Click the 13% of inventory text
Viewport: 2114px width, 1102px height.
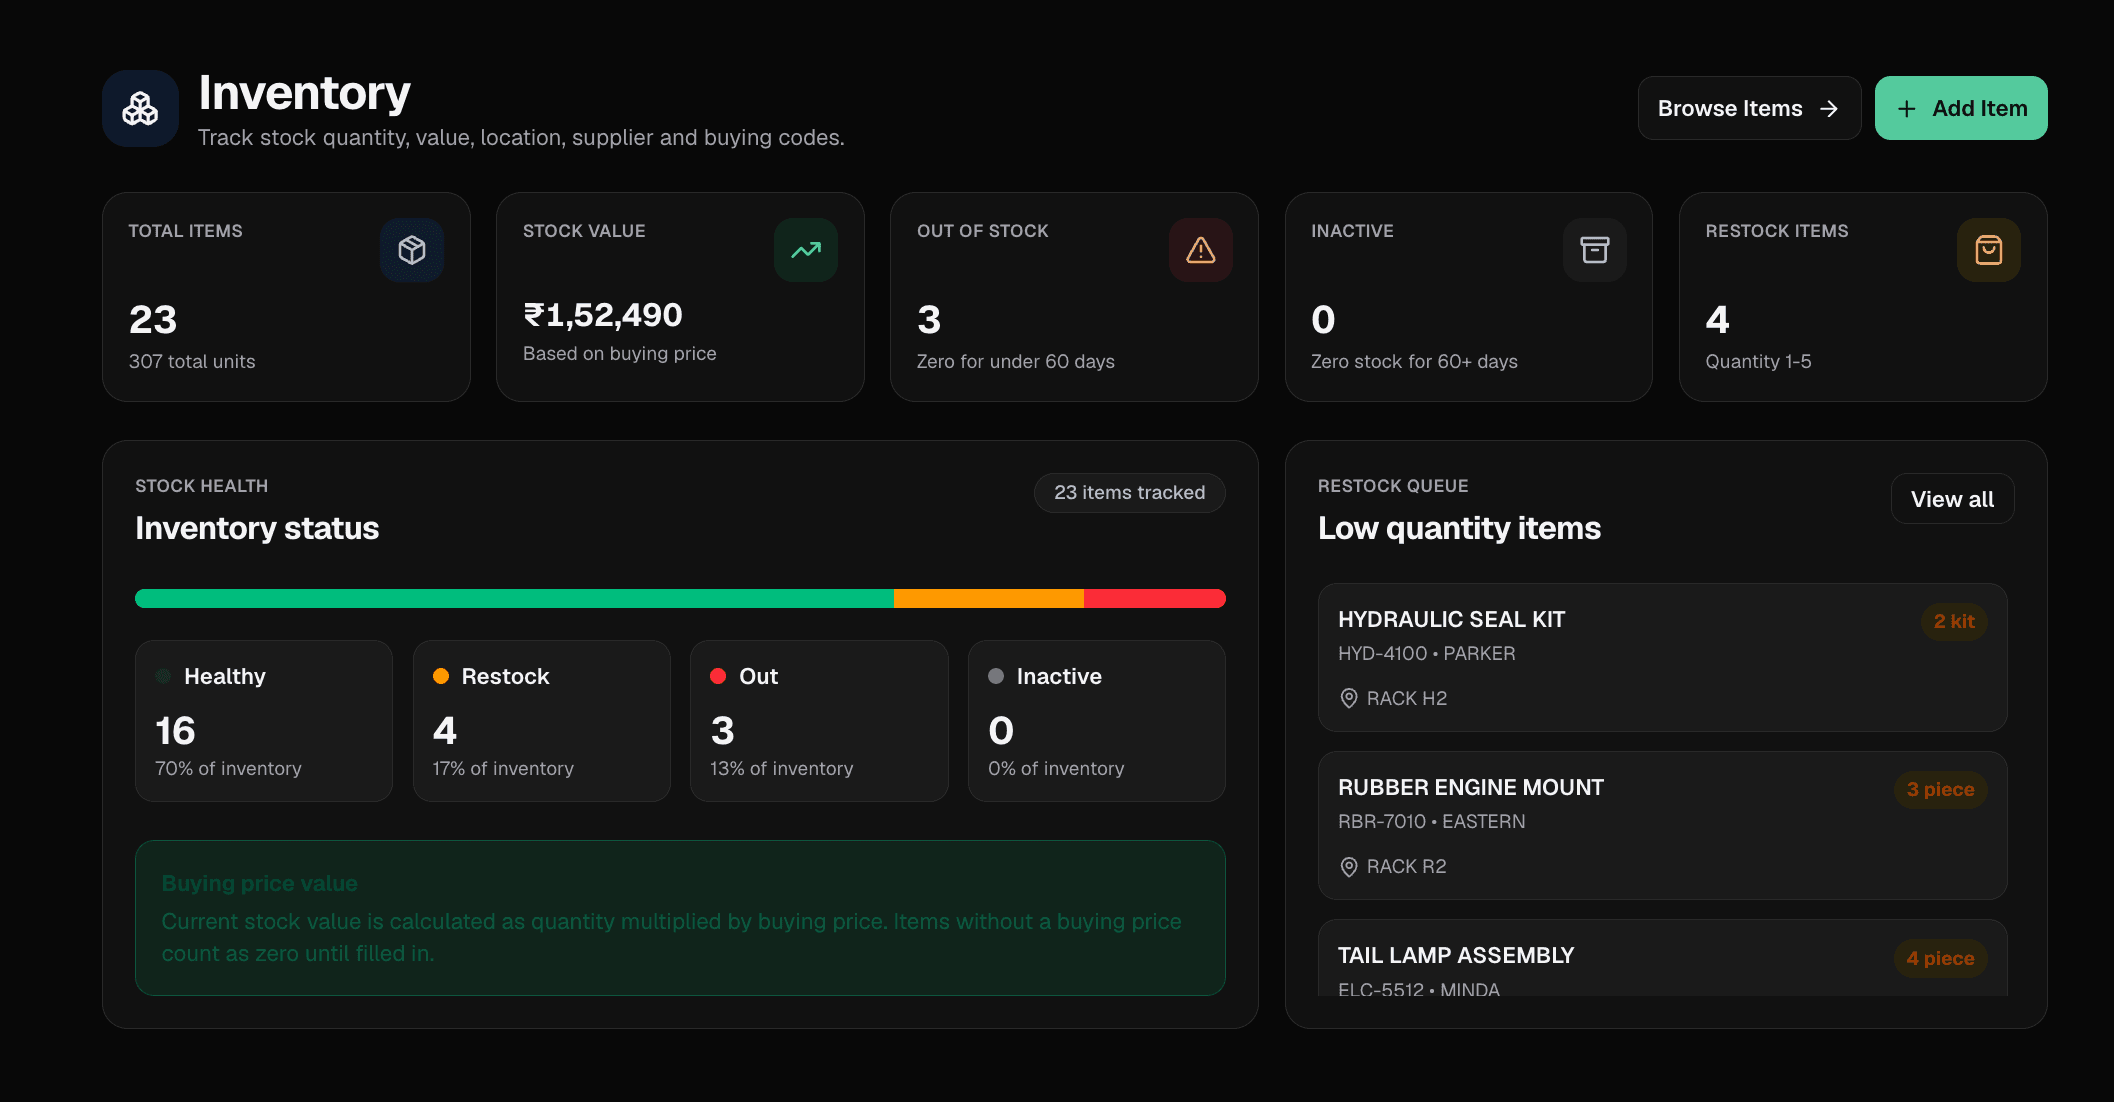pos(782,768)
